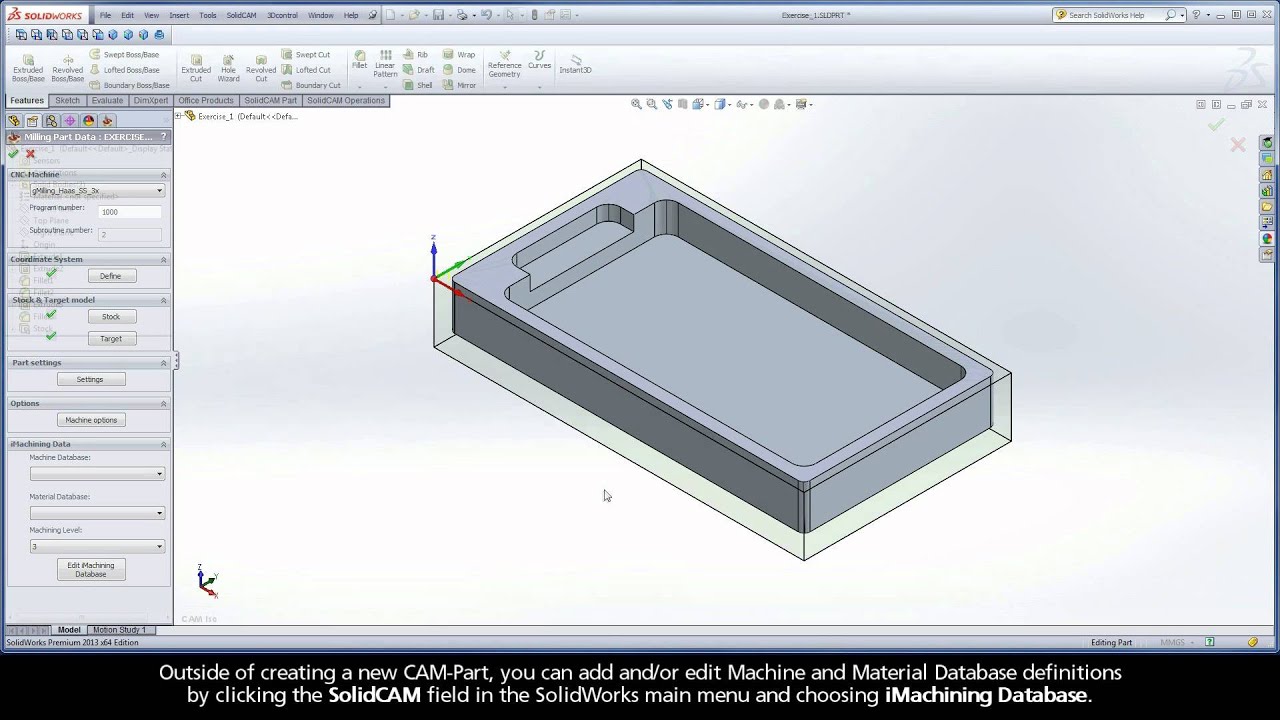Open the Insert menu

179,15
